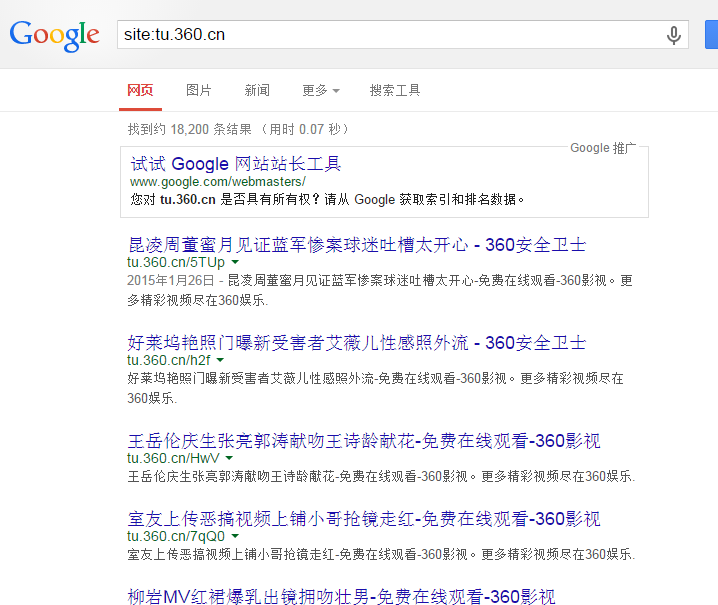Open the 昆凌周董蜜月见证 result title
The height and width of the screenshot is (605, 718).
(357, 245)
